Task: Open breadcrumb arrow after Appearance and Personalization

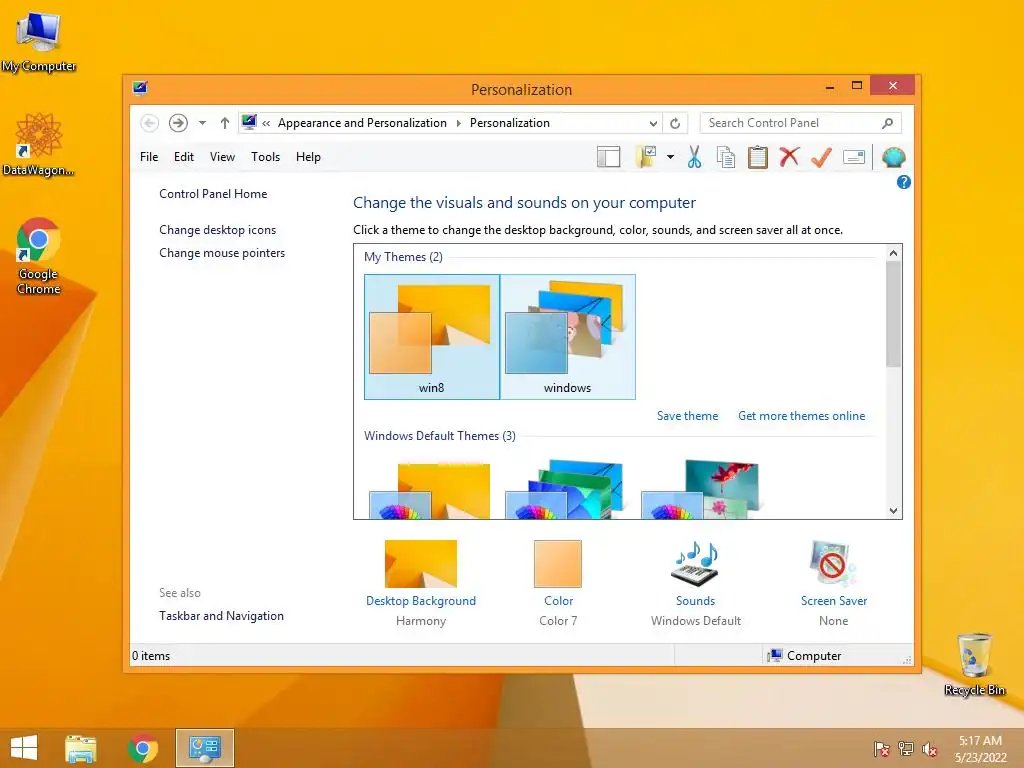Action: click(x=458, y=123)
